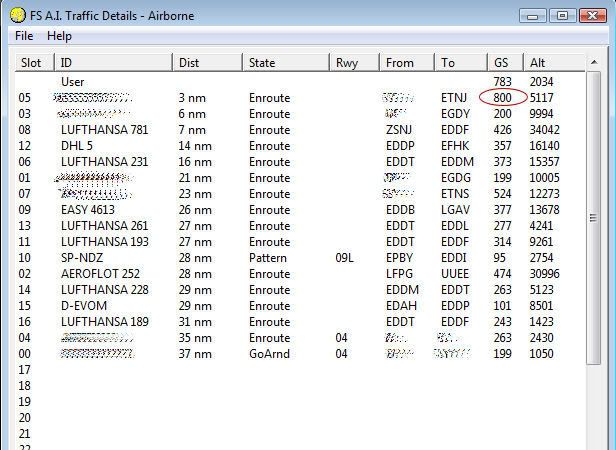Select the User row

tap(299, 82)
